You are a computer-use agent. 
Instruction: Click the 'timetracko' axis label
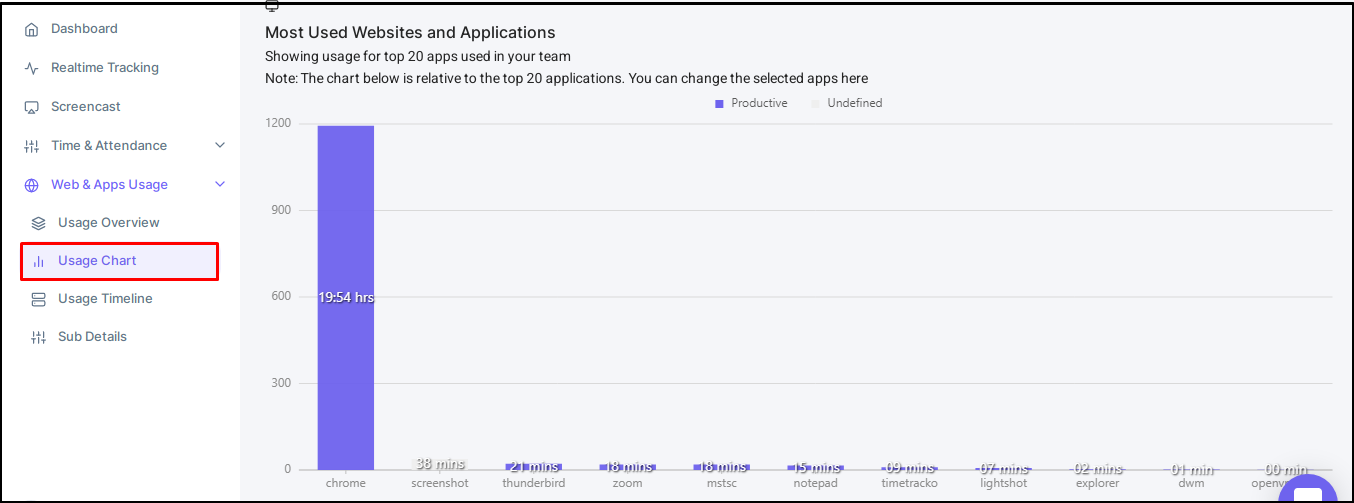[x=910, y=483]
